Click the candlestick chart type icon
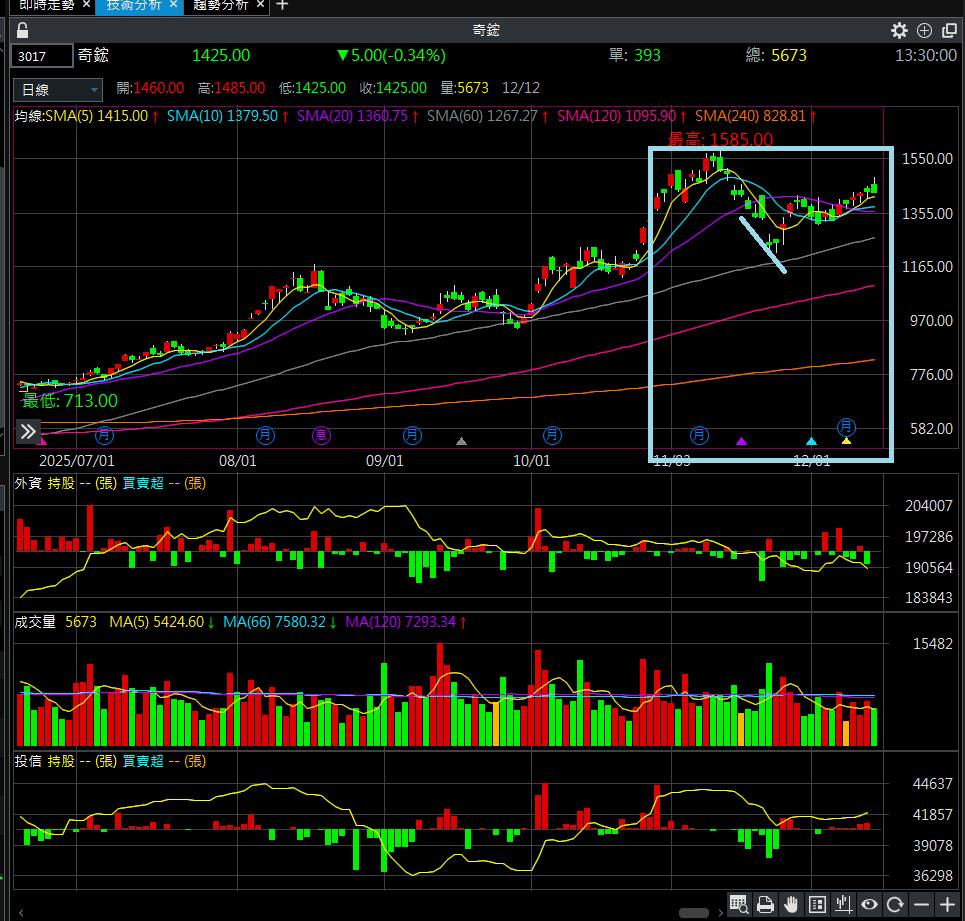The height and width of the screenshot is (921, 965). 844,905
